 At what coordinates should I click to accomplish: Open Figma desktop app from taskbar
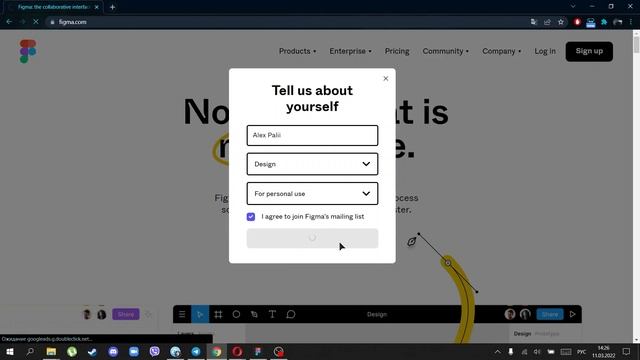[258, 351]
